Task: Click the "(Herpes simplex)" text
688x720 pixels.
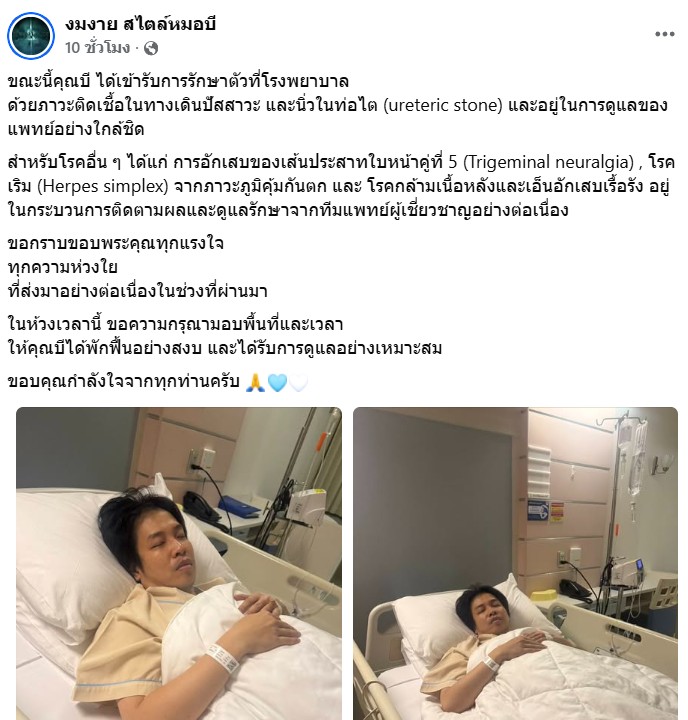Action: click(103, 186)
